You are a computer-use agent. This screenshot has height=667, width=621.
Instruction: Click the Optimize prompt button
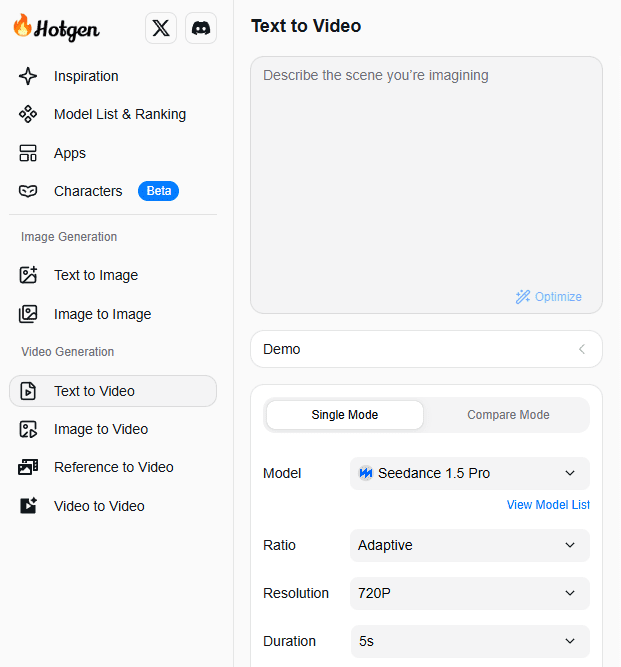pos(548,296)
